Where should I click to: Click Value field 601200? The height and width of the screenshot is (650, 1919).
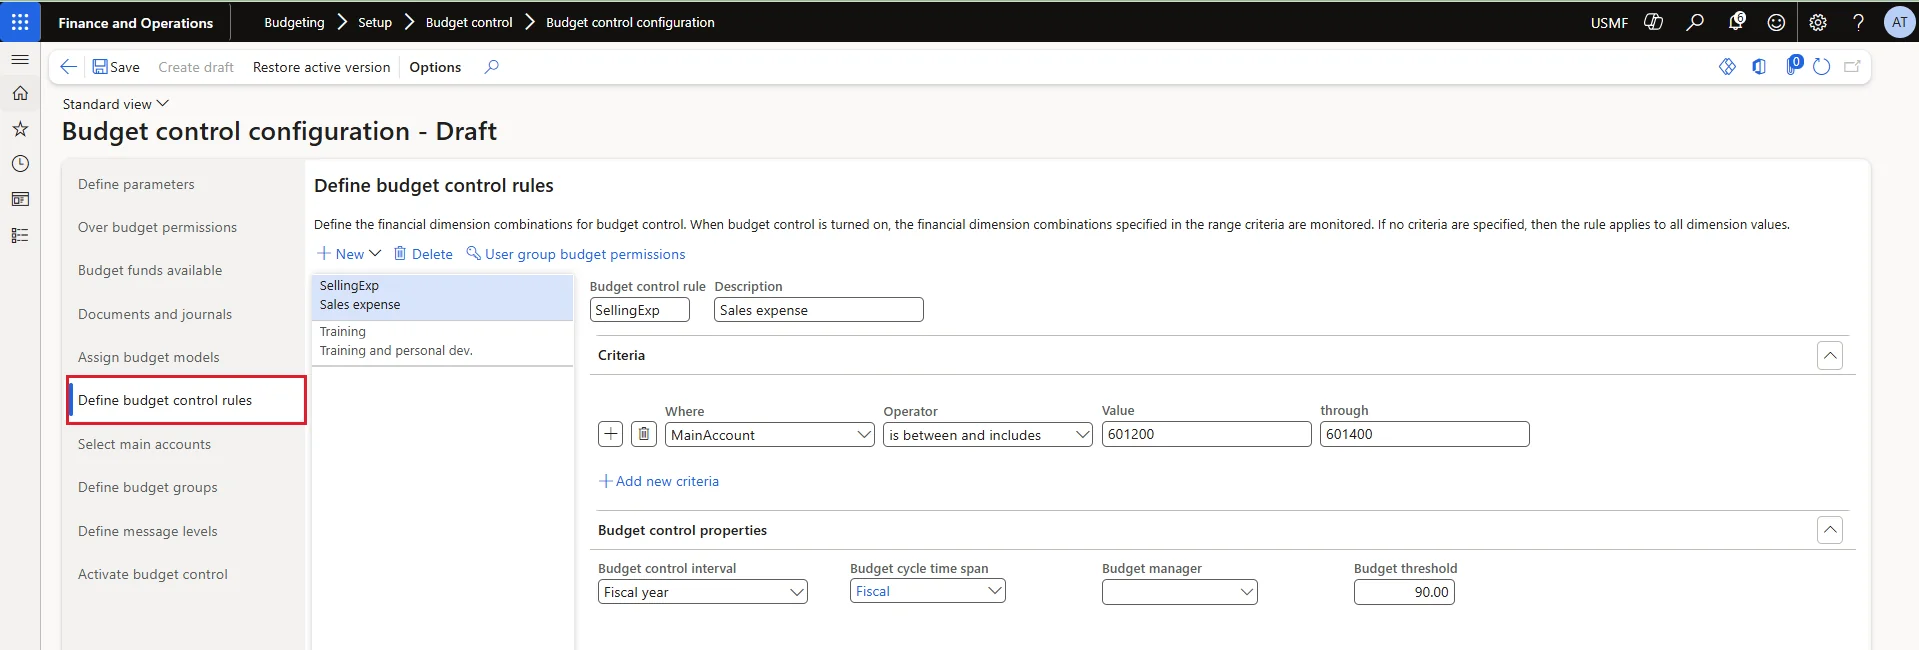1206,434
